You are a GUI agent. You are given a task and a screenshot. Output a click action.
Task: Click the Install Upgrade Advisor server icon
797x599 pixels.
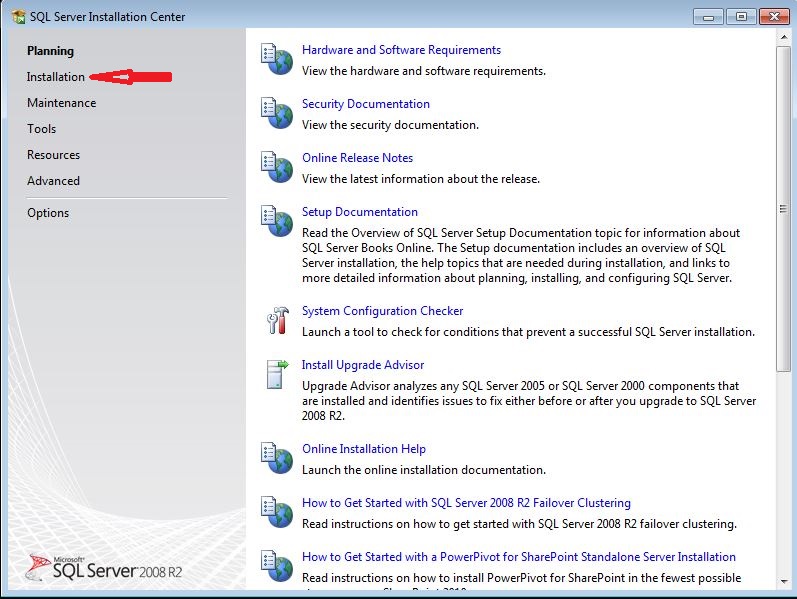pos(277,374)
